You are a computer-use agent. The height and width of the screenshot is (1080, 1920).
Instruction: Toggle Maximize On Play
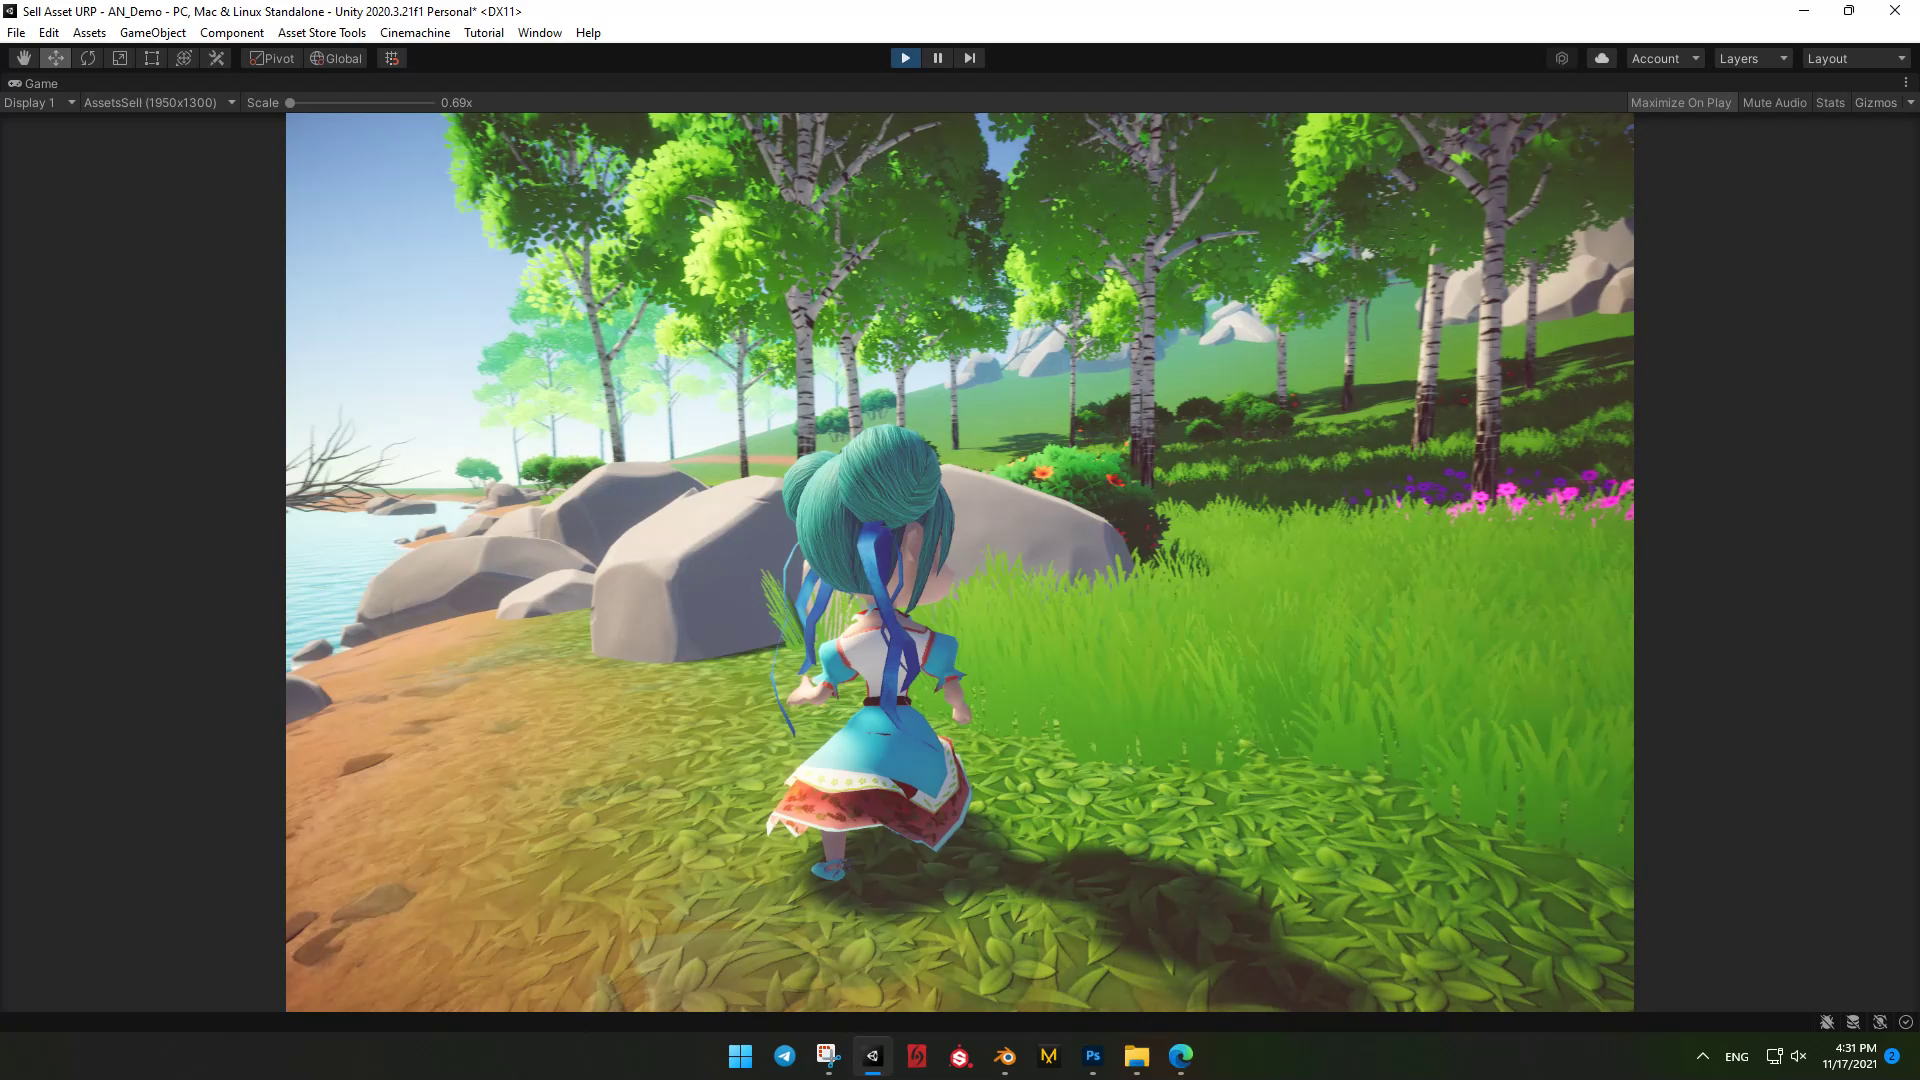(x=1680, y=102)
